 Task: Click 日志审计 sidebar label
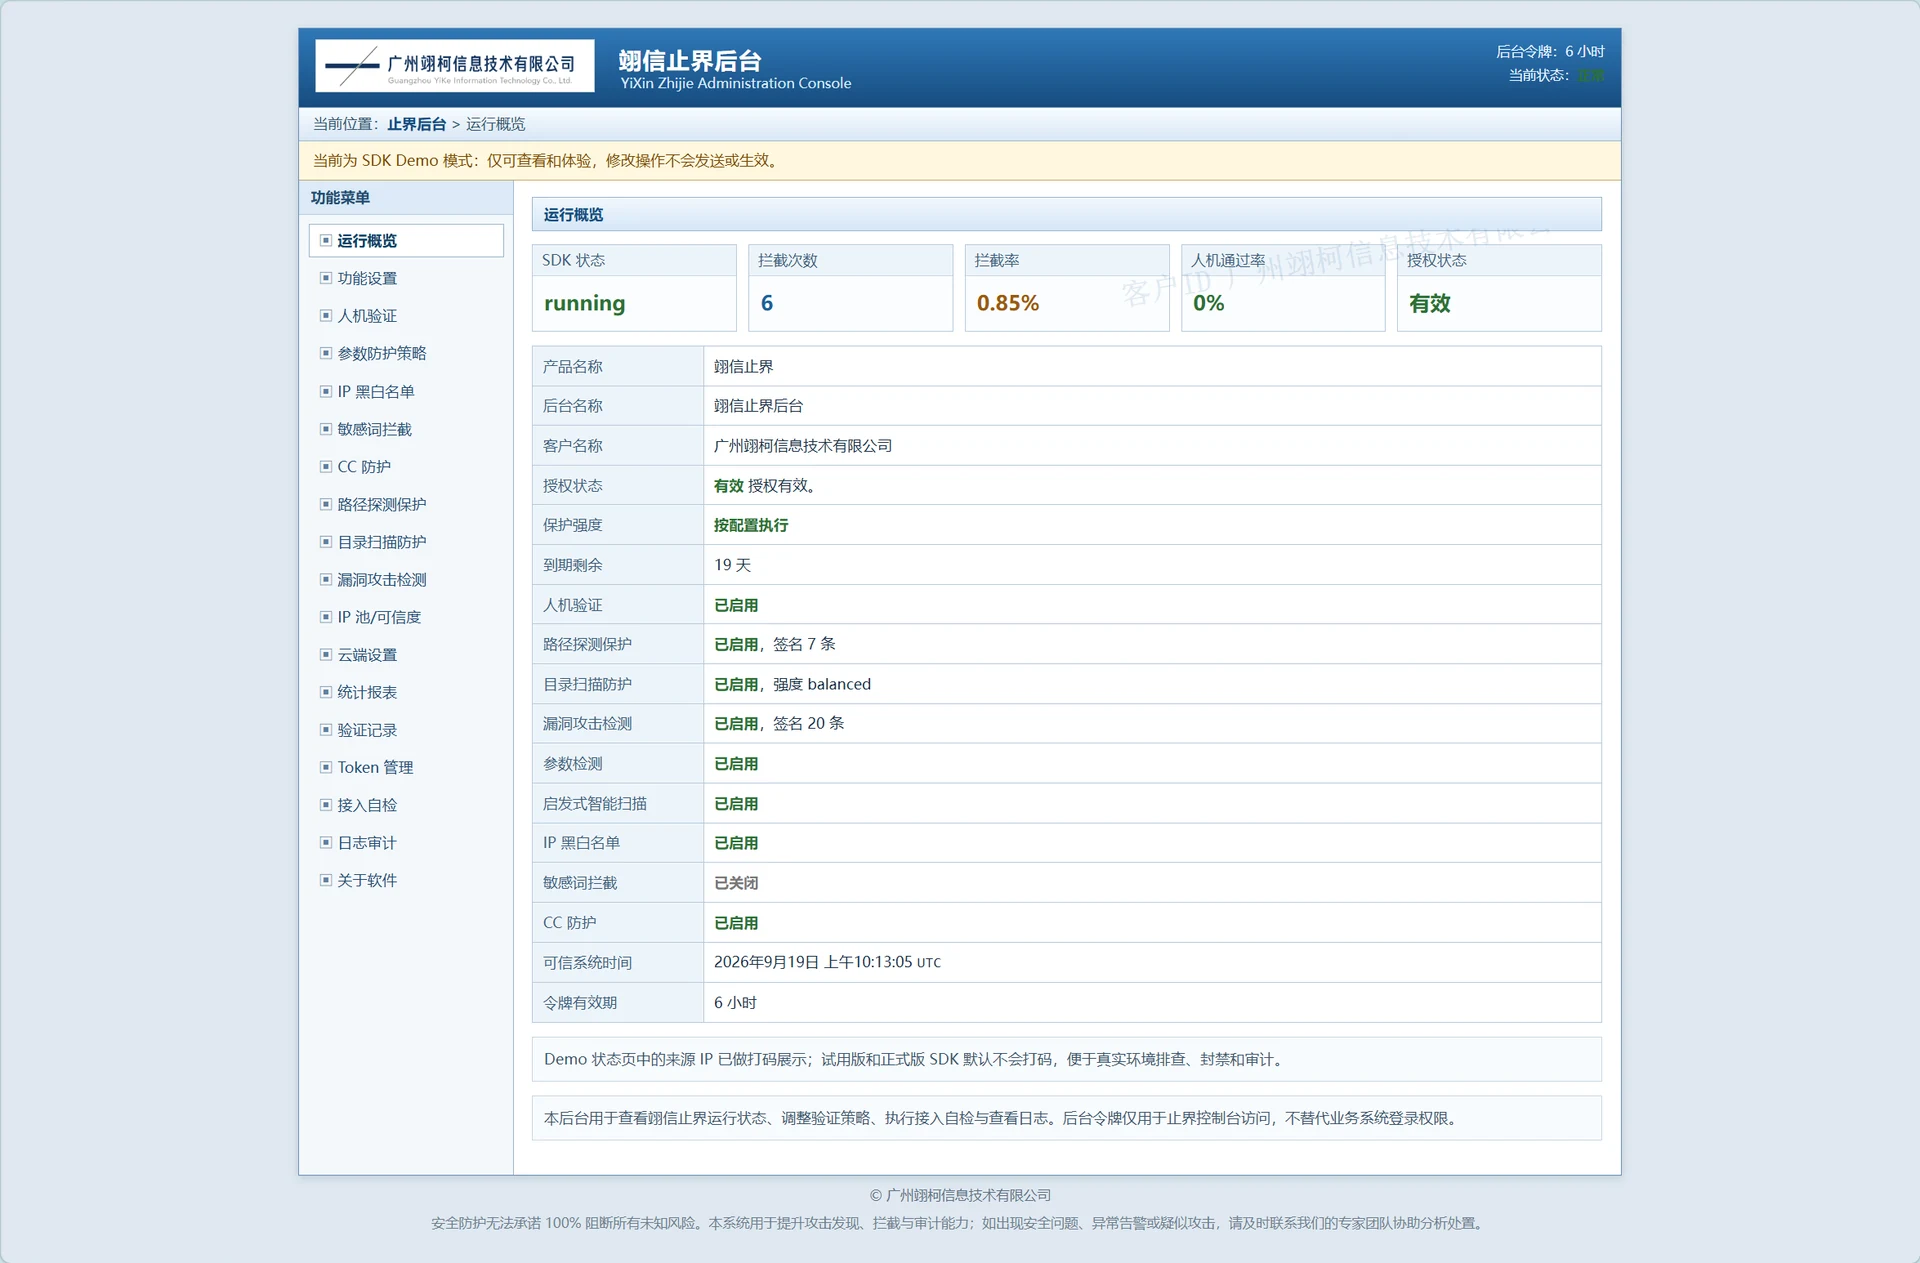pos(367,843)
